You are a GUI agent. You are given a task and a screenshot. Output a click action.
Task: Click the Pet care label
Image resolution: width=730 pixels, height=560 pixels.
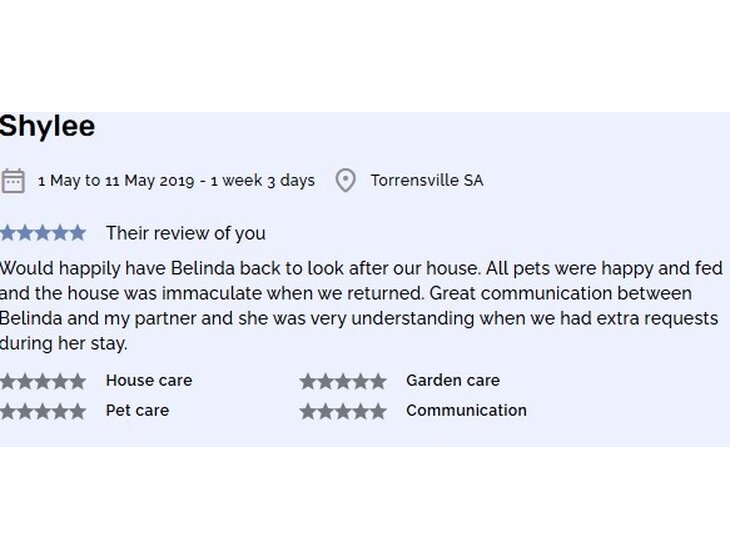tap(137, 411)
